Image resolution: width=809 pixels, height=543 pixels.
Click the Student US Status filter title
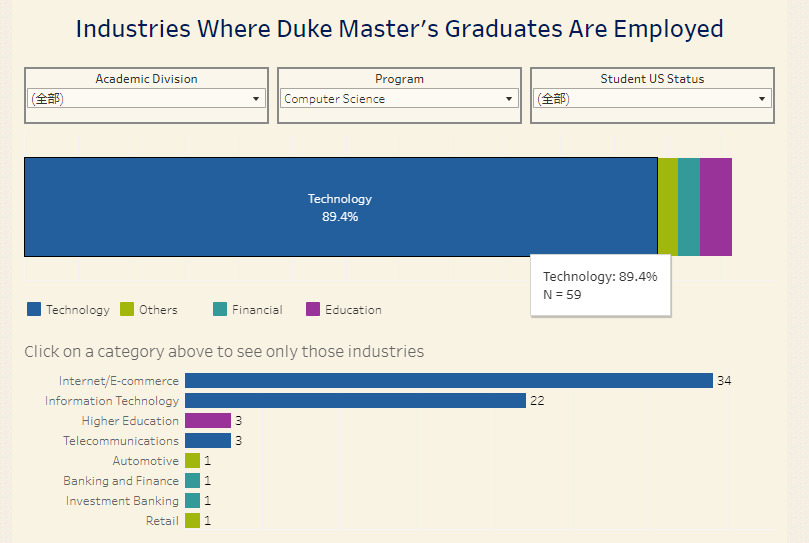652,79
